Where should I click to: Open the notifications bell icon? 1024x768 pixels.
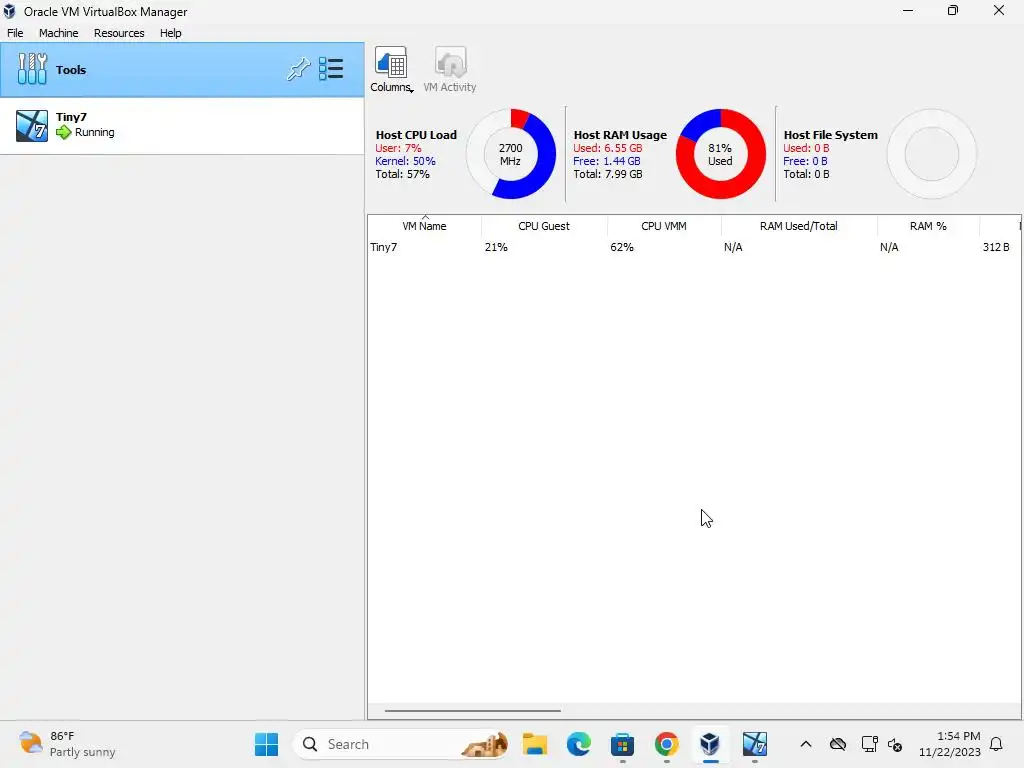[997, 744]
